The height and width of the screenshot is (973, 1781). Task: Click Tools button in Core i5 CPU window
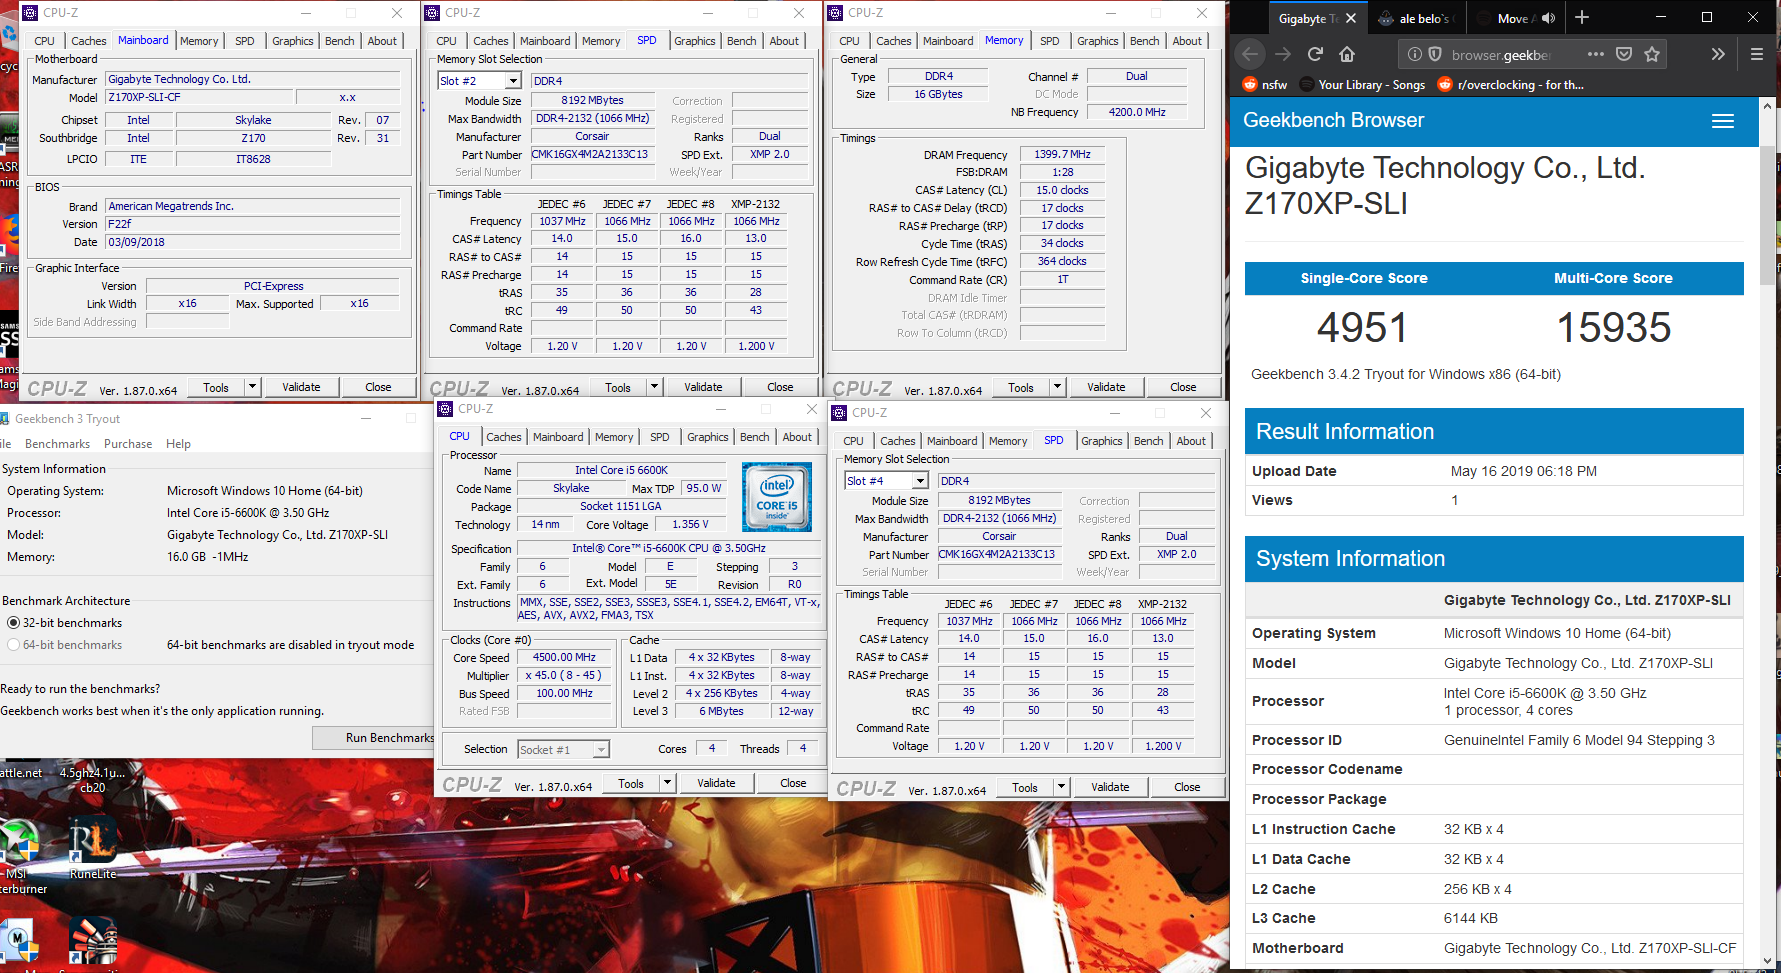(x=631, y=783)
